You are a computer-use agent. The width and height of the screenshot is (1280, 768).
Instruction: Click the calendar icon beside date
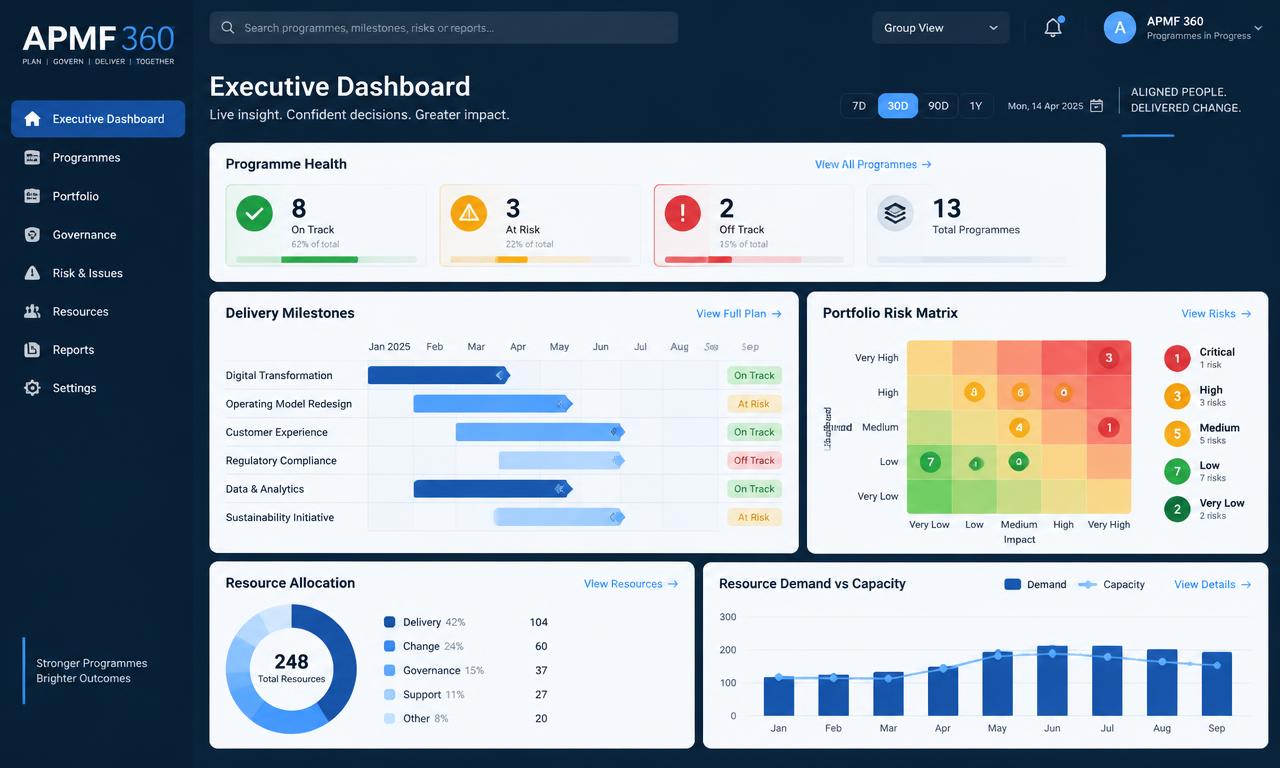1096,106
